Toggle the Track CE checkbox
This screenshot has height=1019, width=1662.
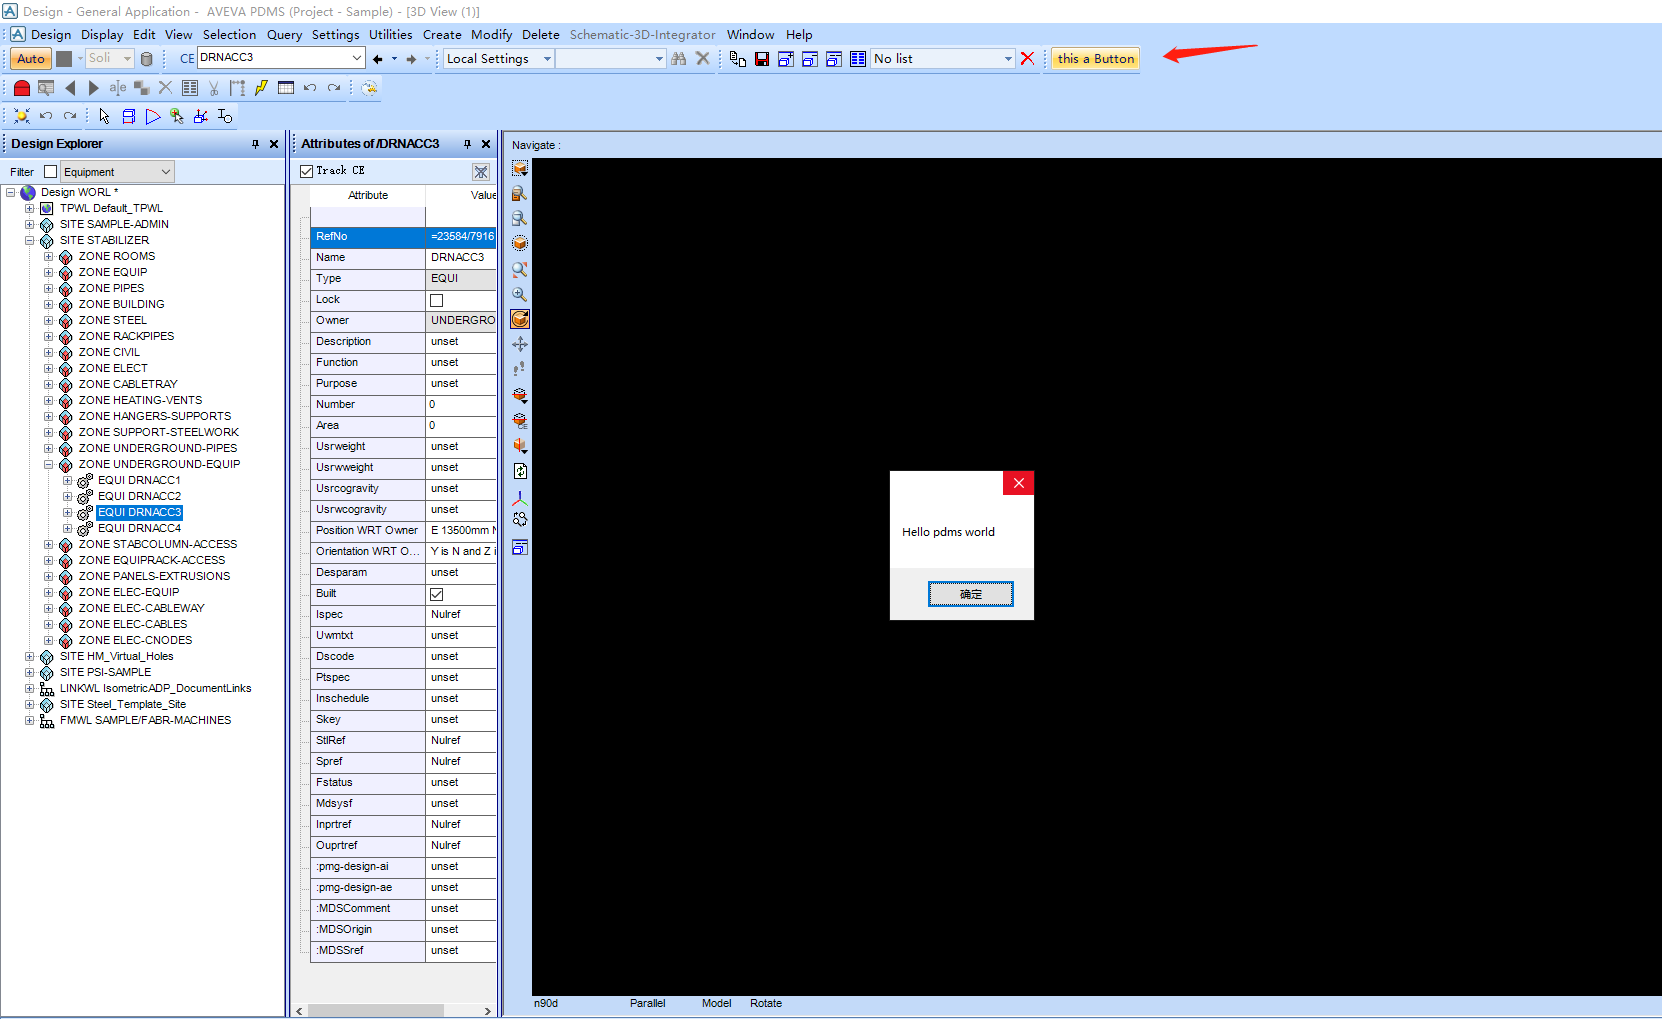coord(306,170)
